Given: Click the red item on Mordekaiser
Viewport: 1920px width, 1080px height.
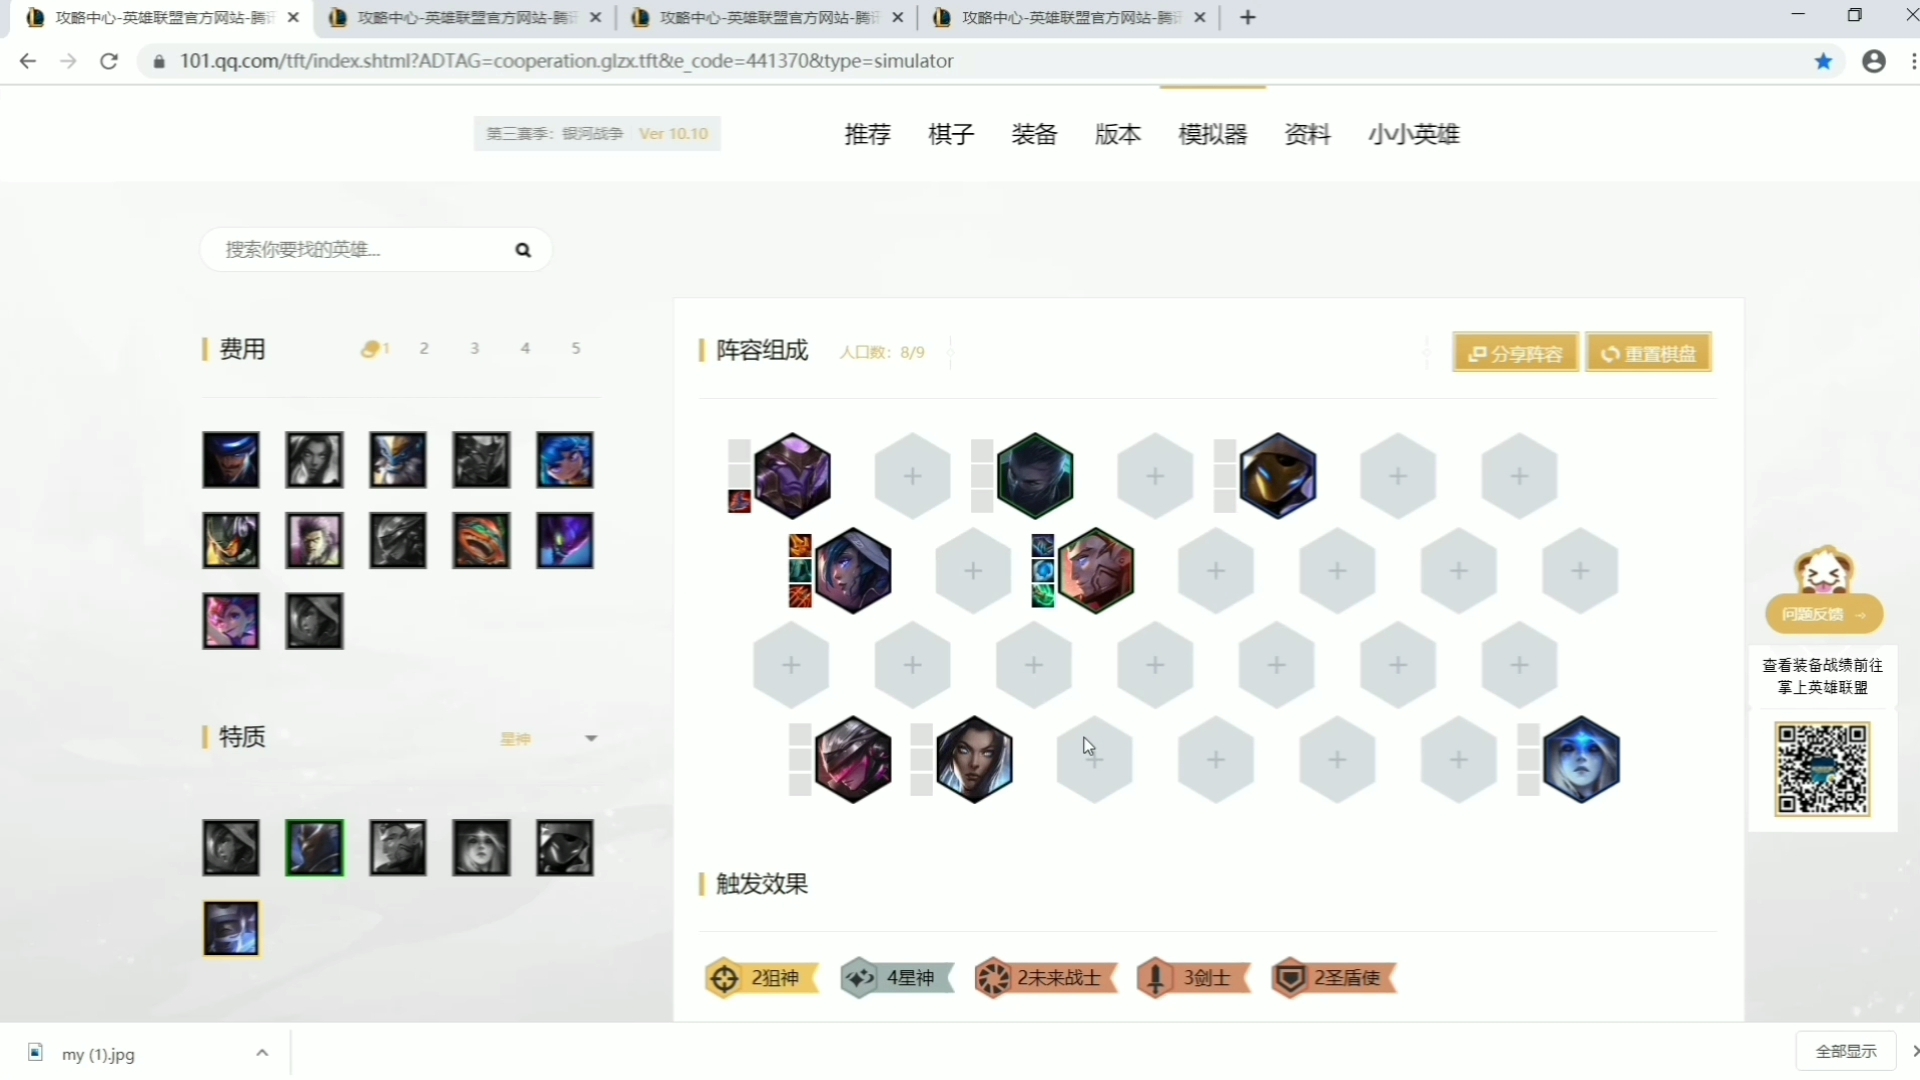Looking at the screenshot, I should tap(739, 501).
